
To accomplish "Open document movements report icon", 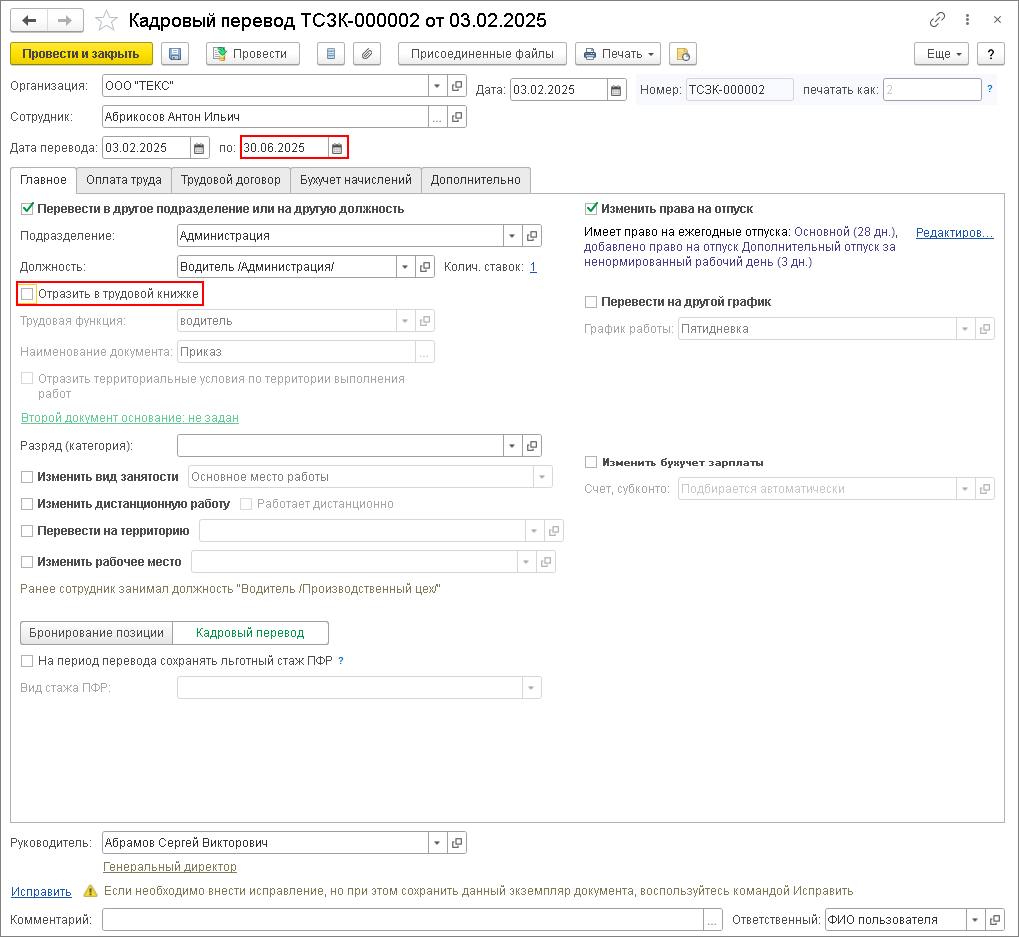I will tap(331, 54).
